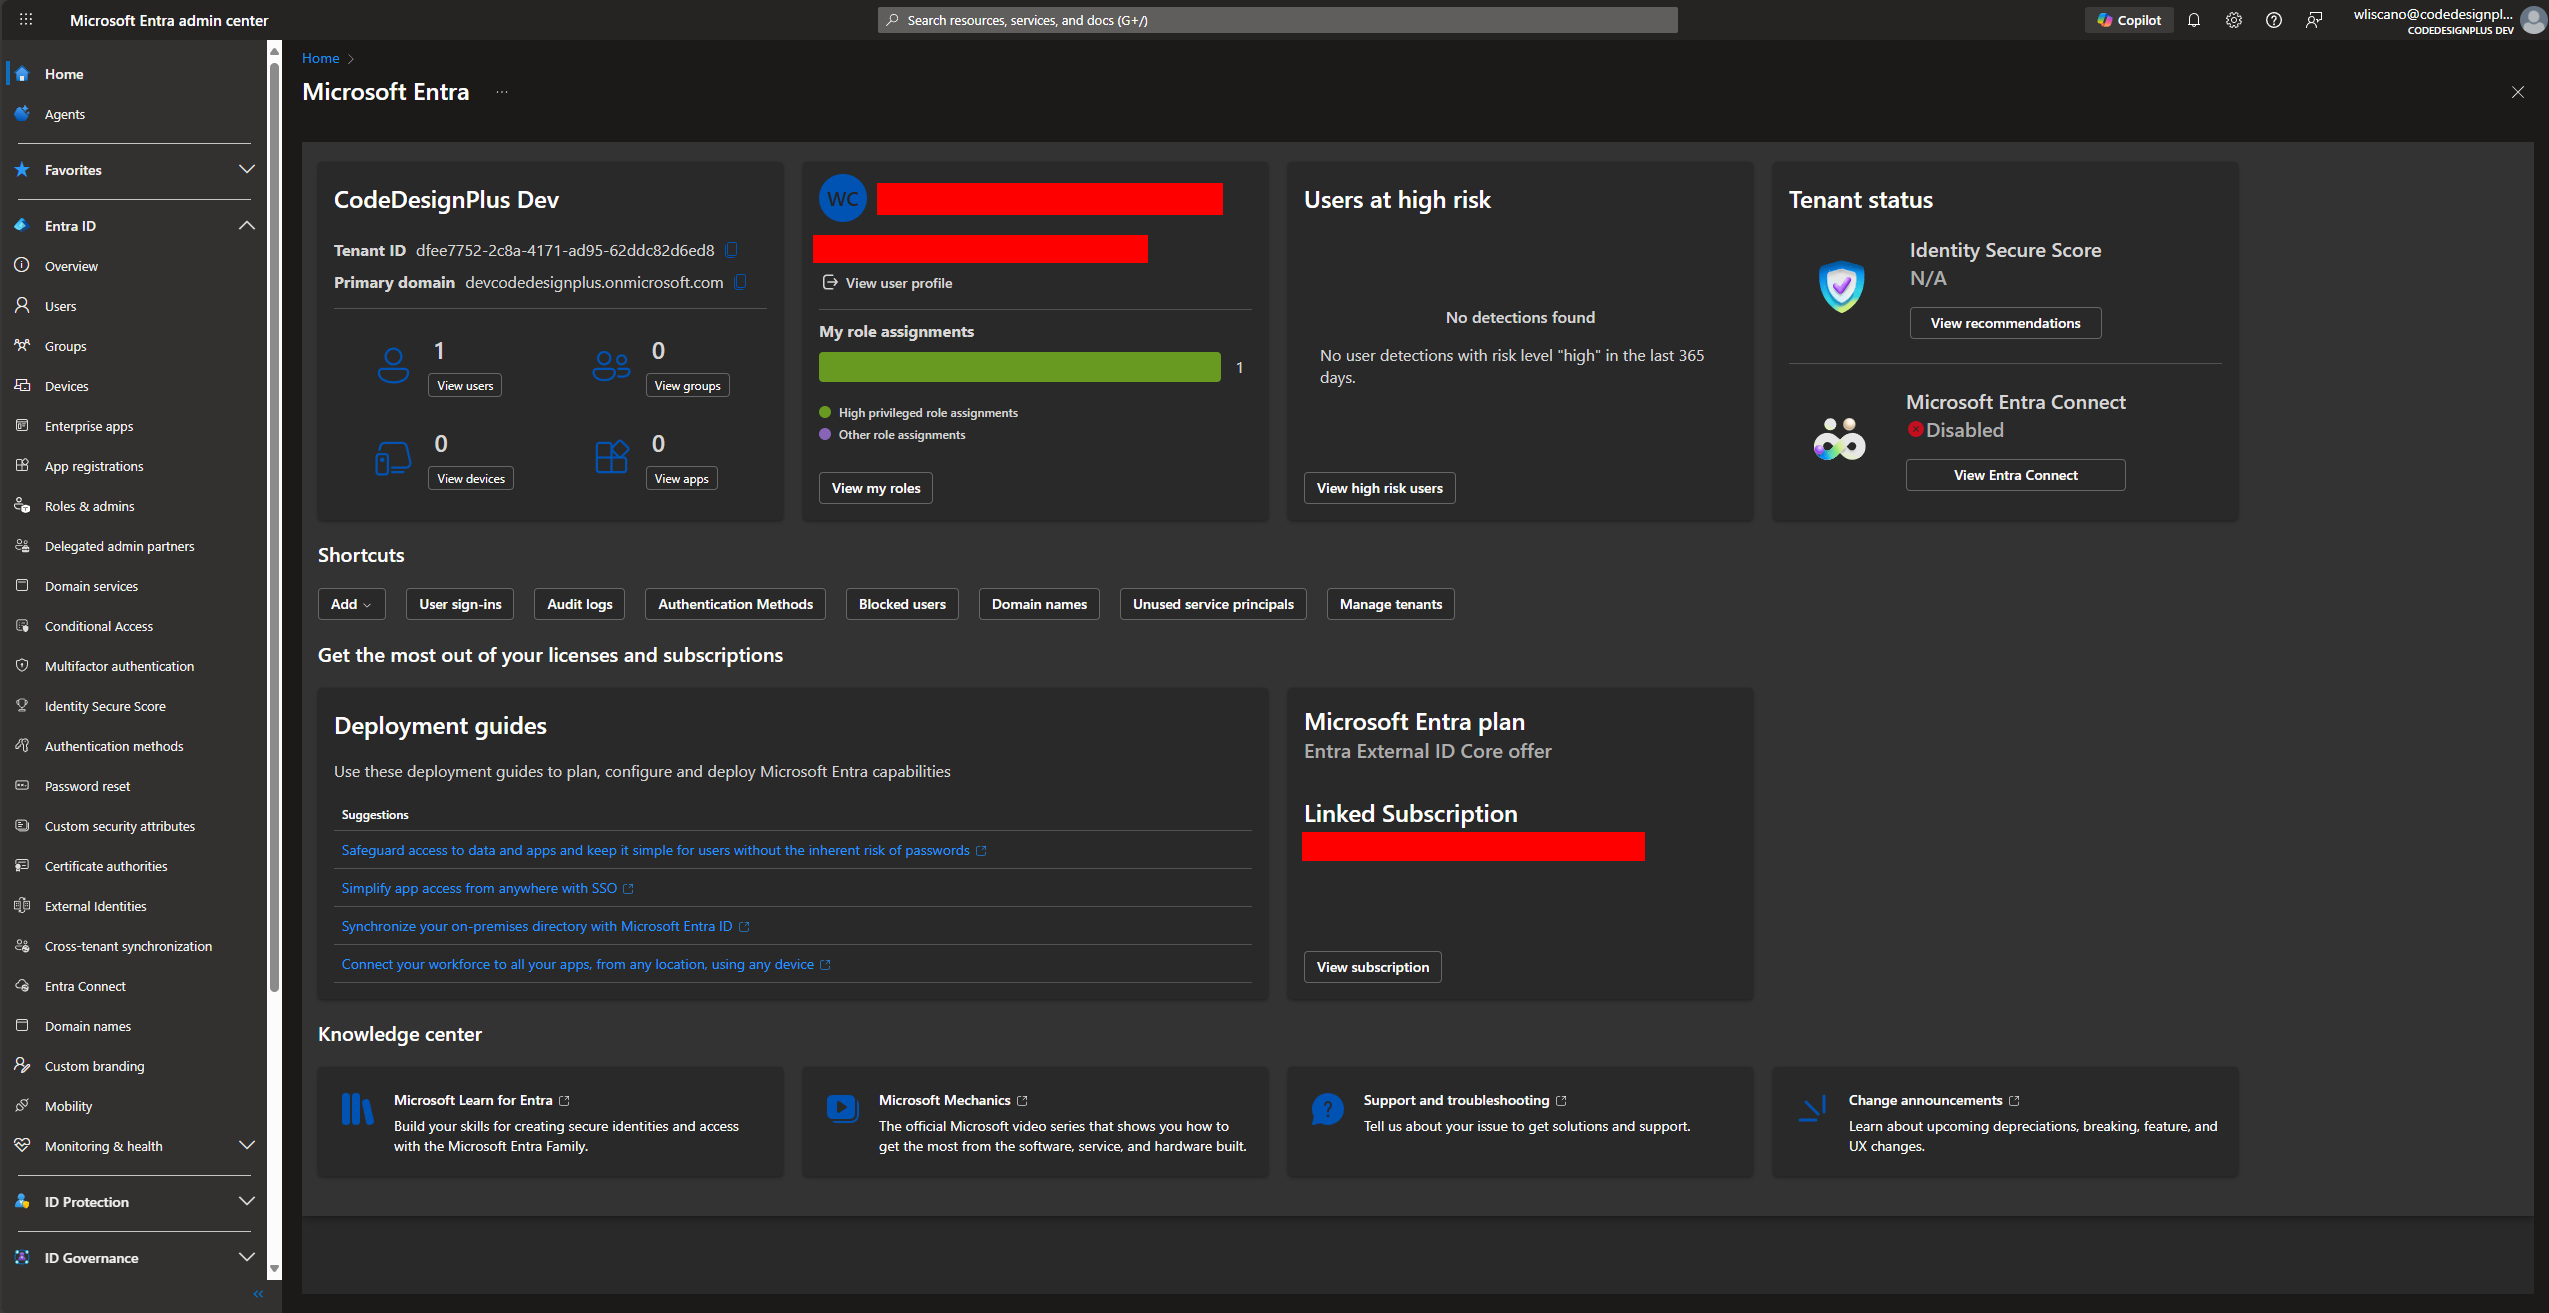
Task: Open Unused service principals shortcut
Action: tap(1213, 604)
